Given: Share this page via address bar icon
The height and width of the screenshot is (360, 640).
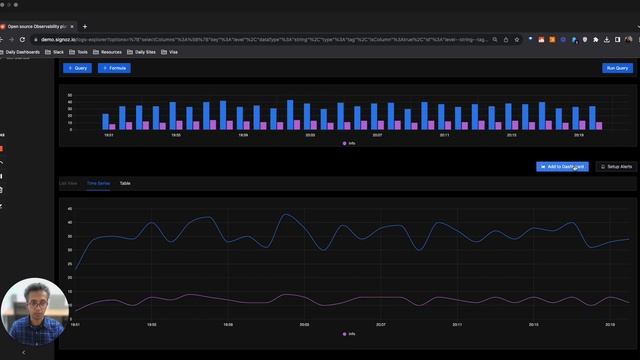Looking at the screenshot, I should click(506, 40).
